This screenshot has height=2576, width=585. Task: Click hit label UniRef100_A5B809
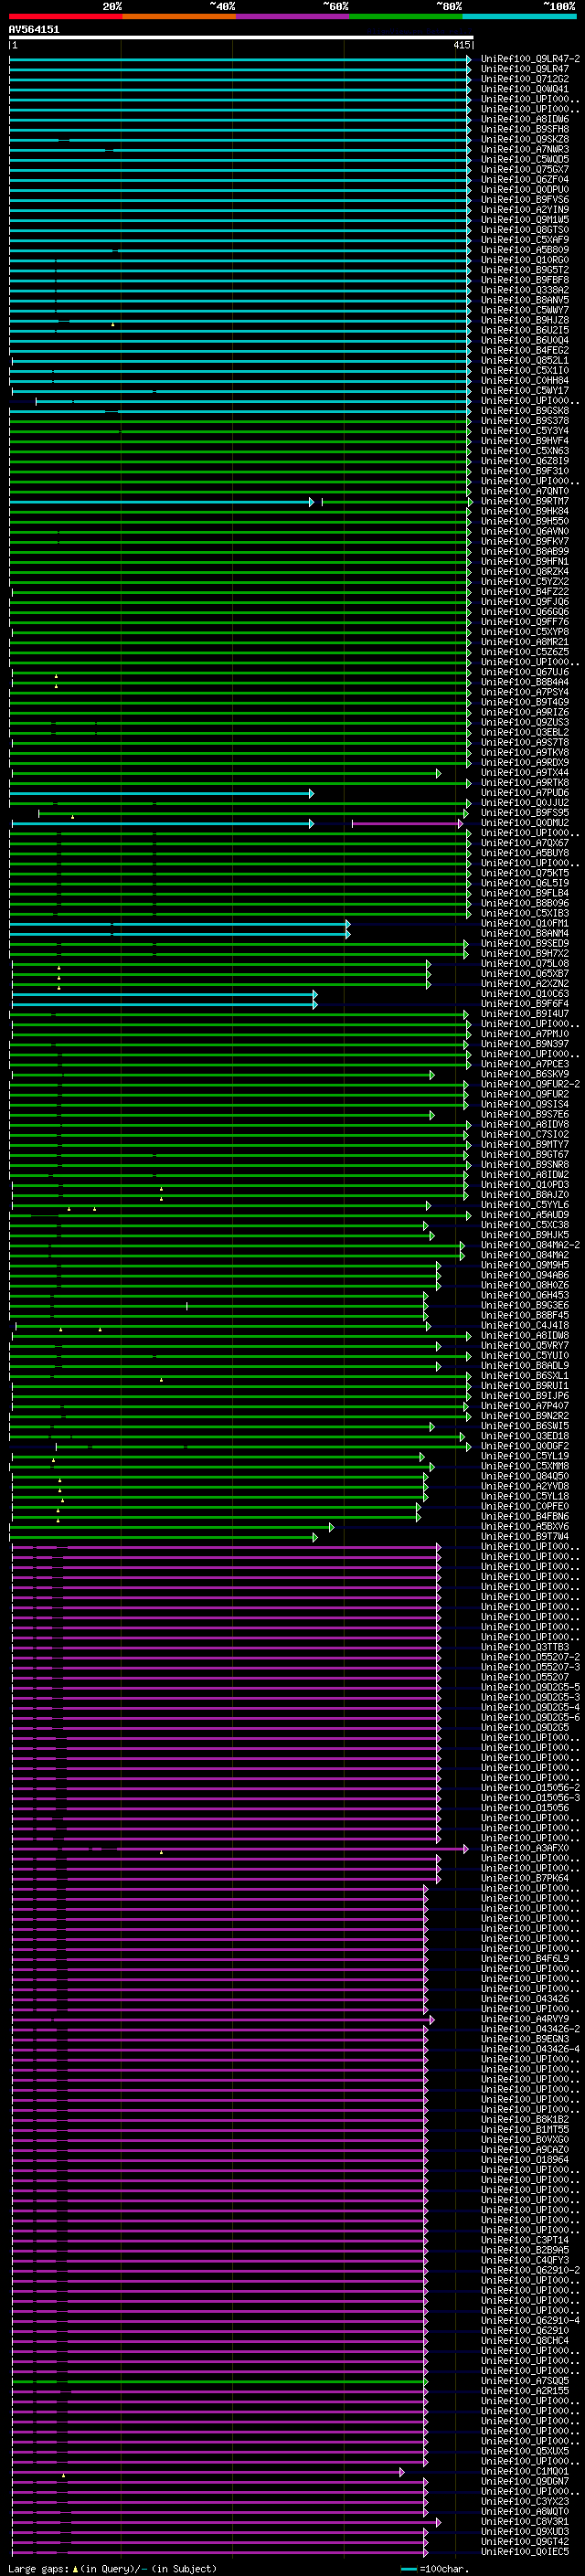(x=525, y=250)
